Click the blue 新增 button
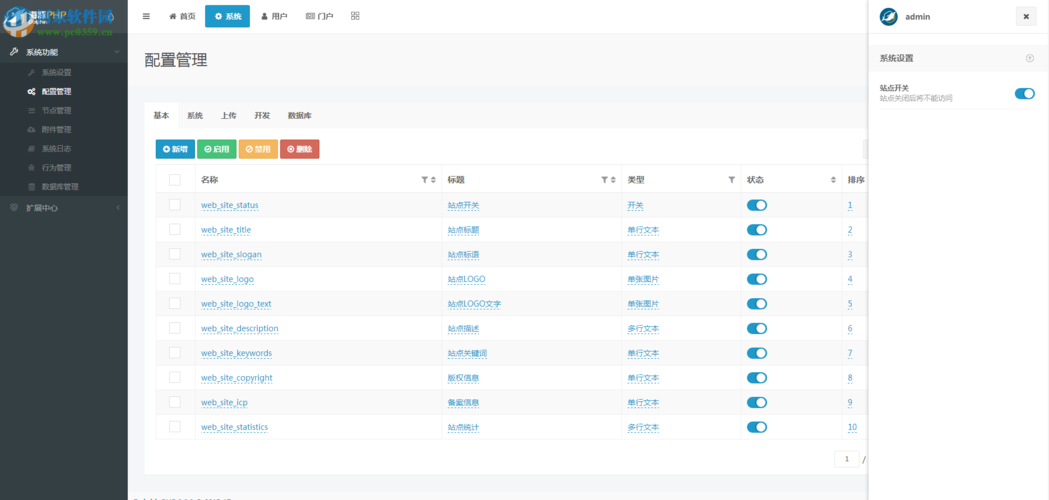Viewport: 1049px width, 500px height. coord(175,149)
